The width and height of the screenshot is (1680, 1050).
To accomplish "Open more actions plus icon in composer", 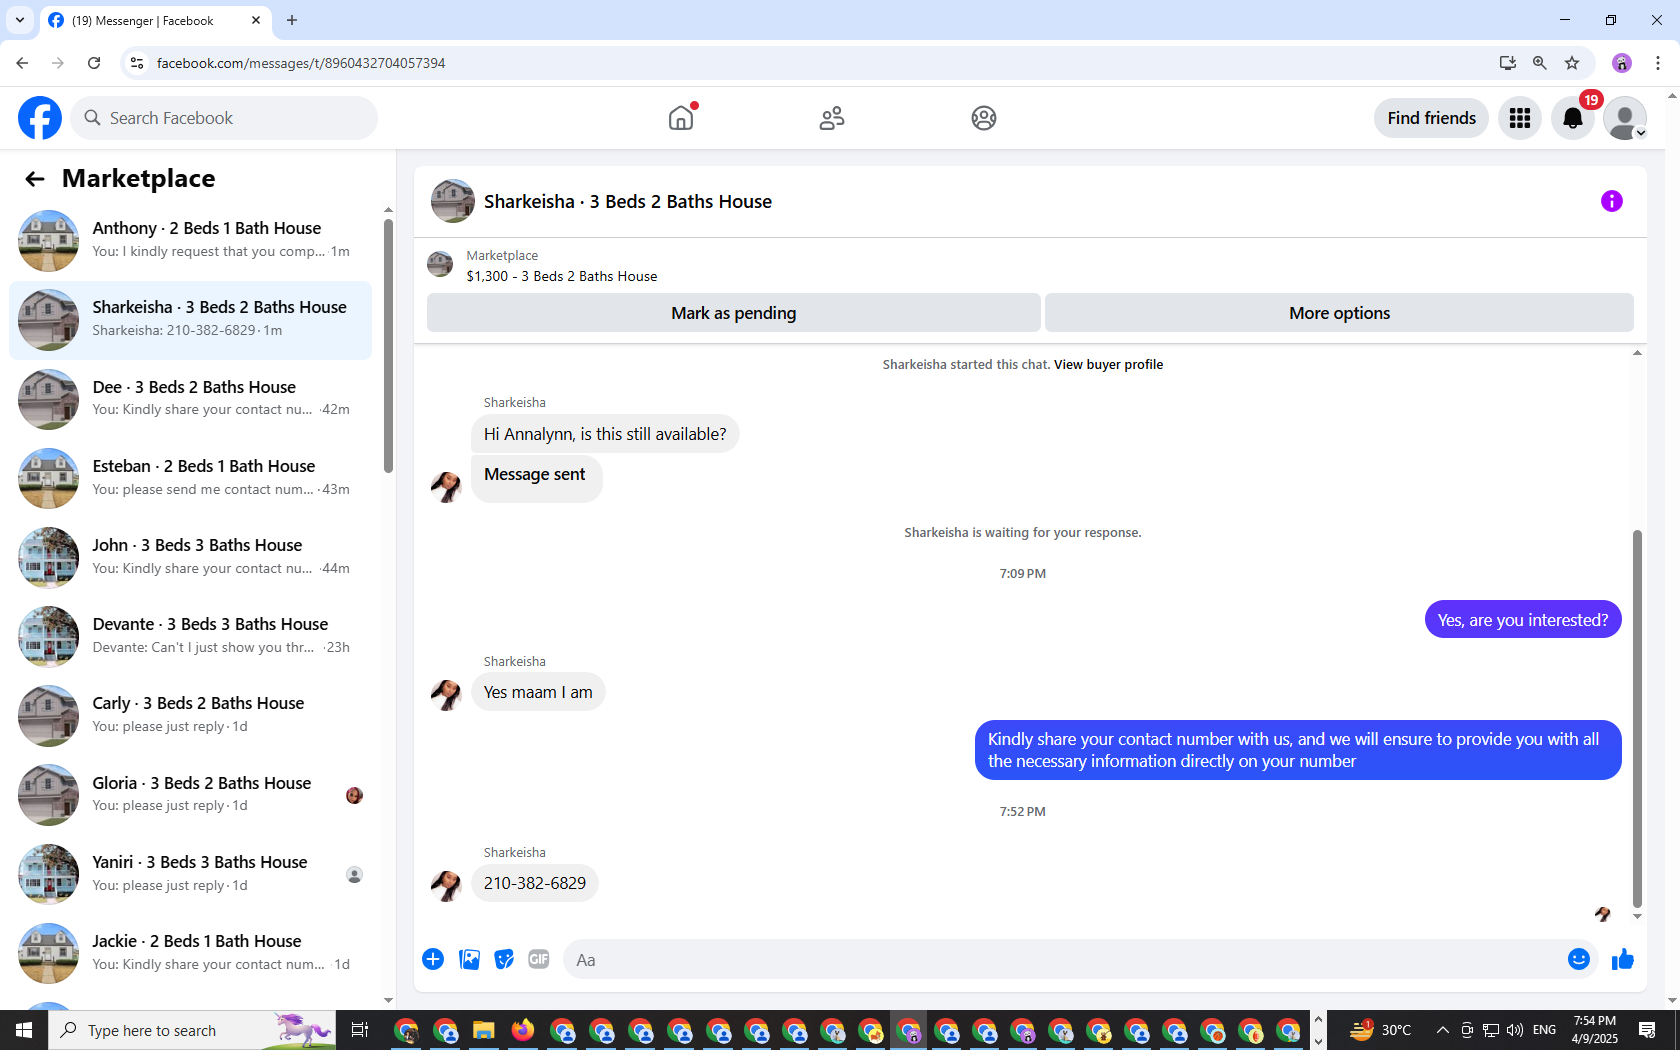I will point(433,960).
